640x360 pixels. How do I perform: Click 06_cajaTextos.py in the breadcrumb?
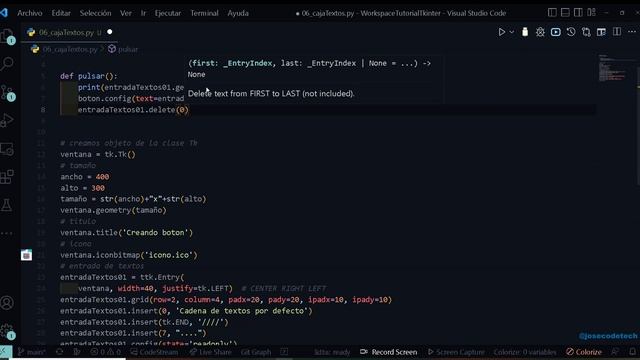coord(70,49)
